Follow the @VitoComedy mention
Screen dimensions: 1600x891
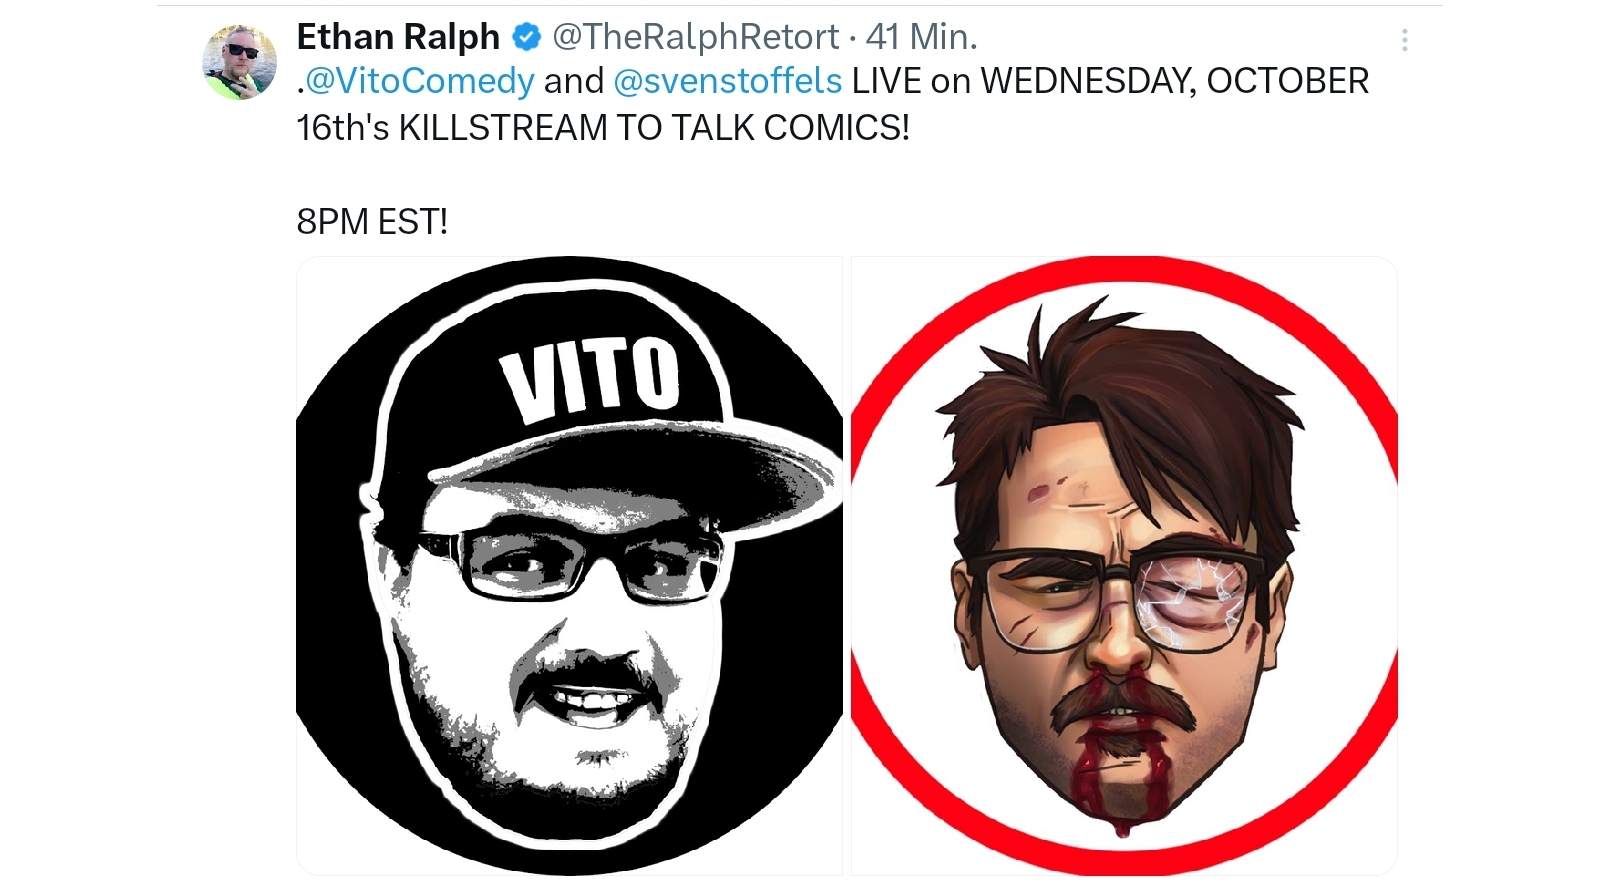420,81
